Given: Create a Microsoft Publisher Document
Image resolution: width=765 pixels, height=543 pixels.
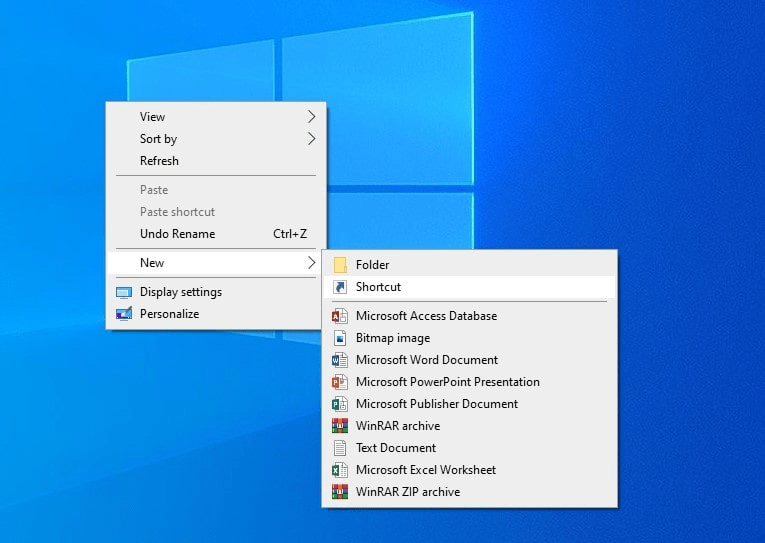Looking at the screenshot, I should [x=469, y=404].
